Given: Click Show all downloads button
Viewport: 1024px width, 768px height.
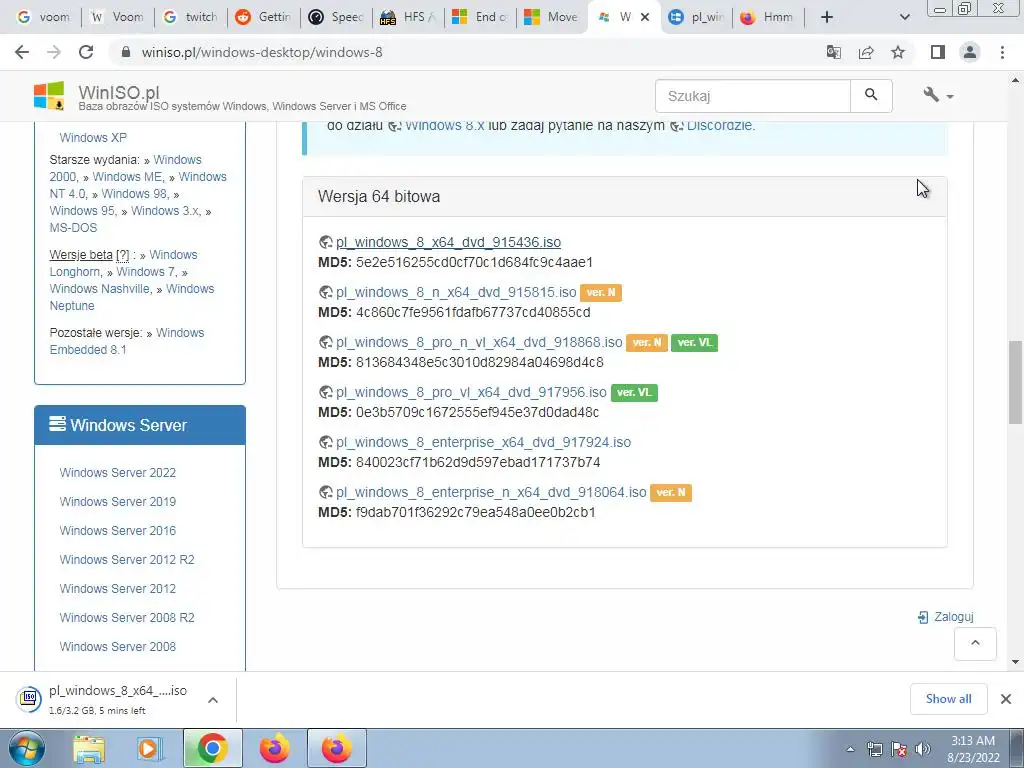Looking at the screenshot, I should [x=948, y=699].
